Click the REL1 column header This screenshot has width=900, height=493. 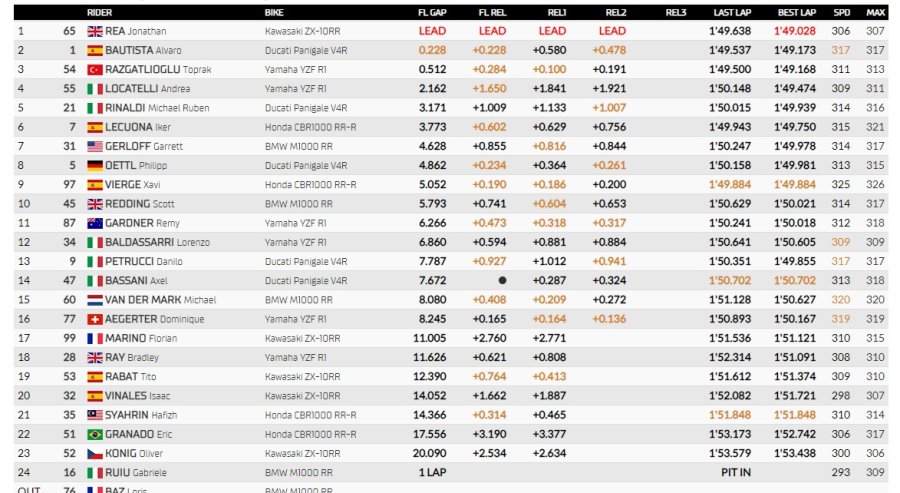(x=557, y=12)
